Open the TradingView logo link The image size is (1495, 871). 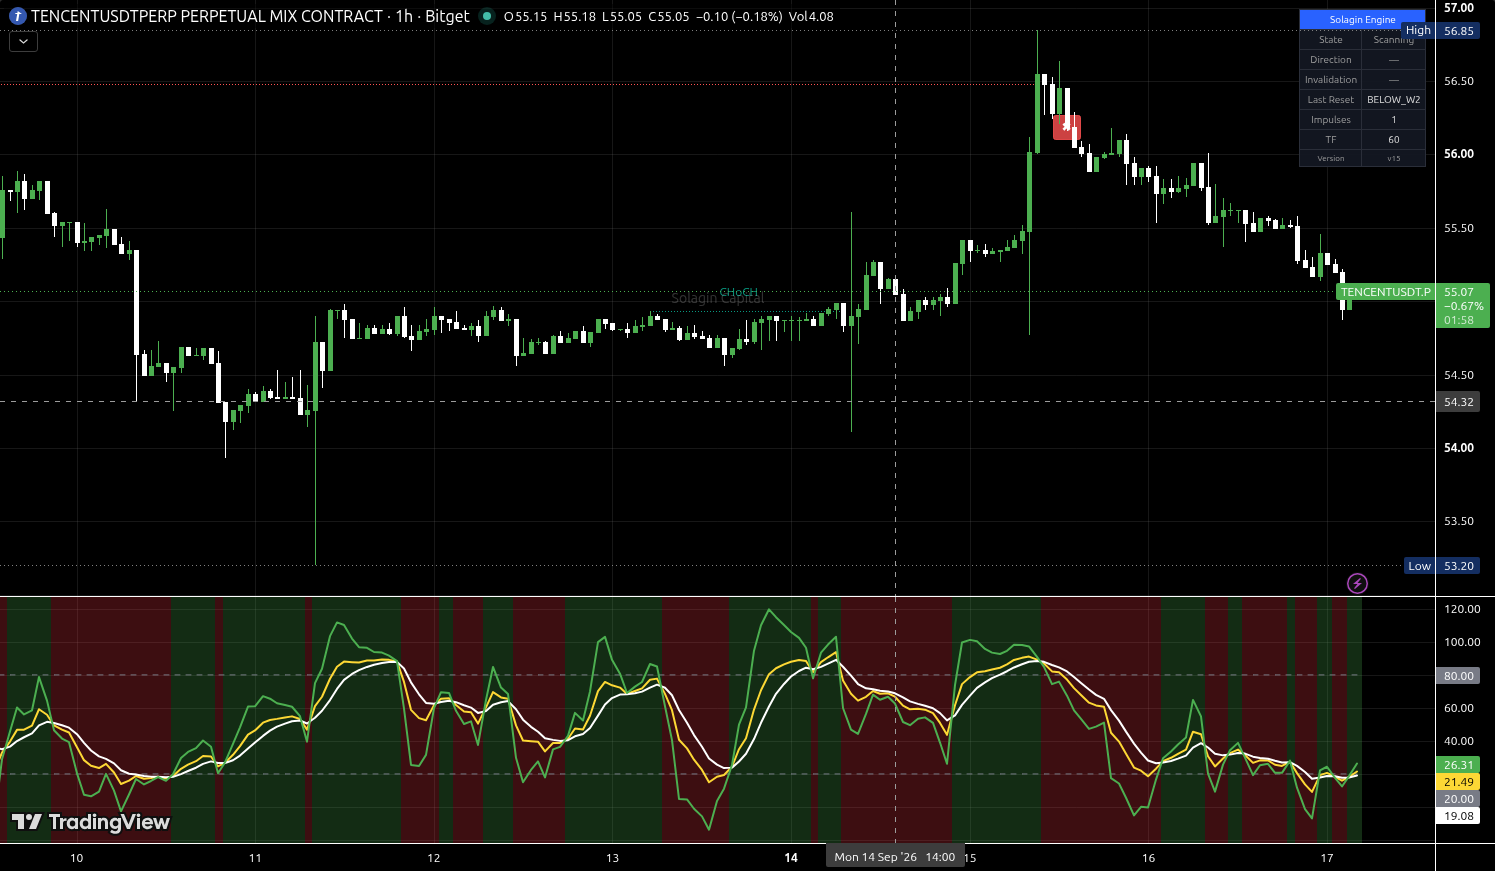tap(91, 822)
